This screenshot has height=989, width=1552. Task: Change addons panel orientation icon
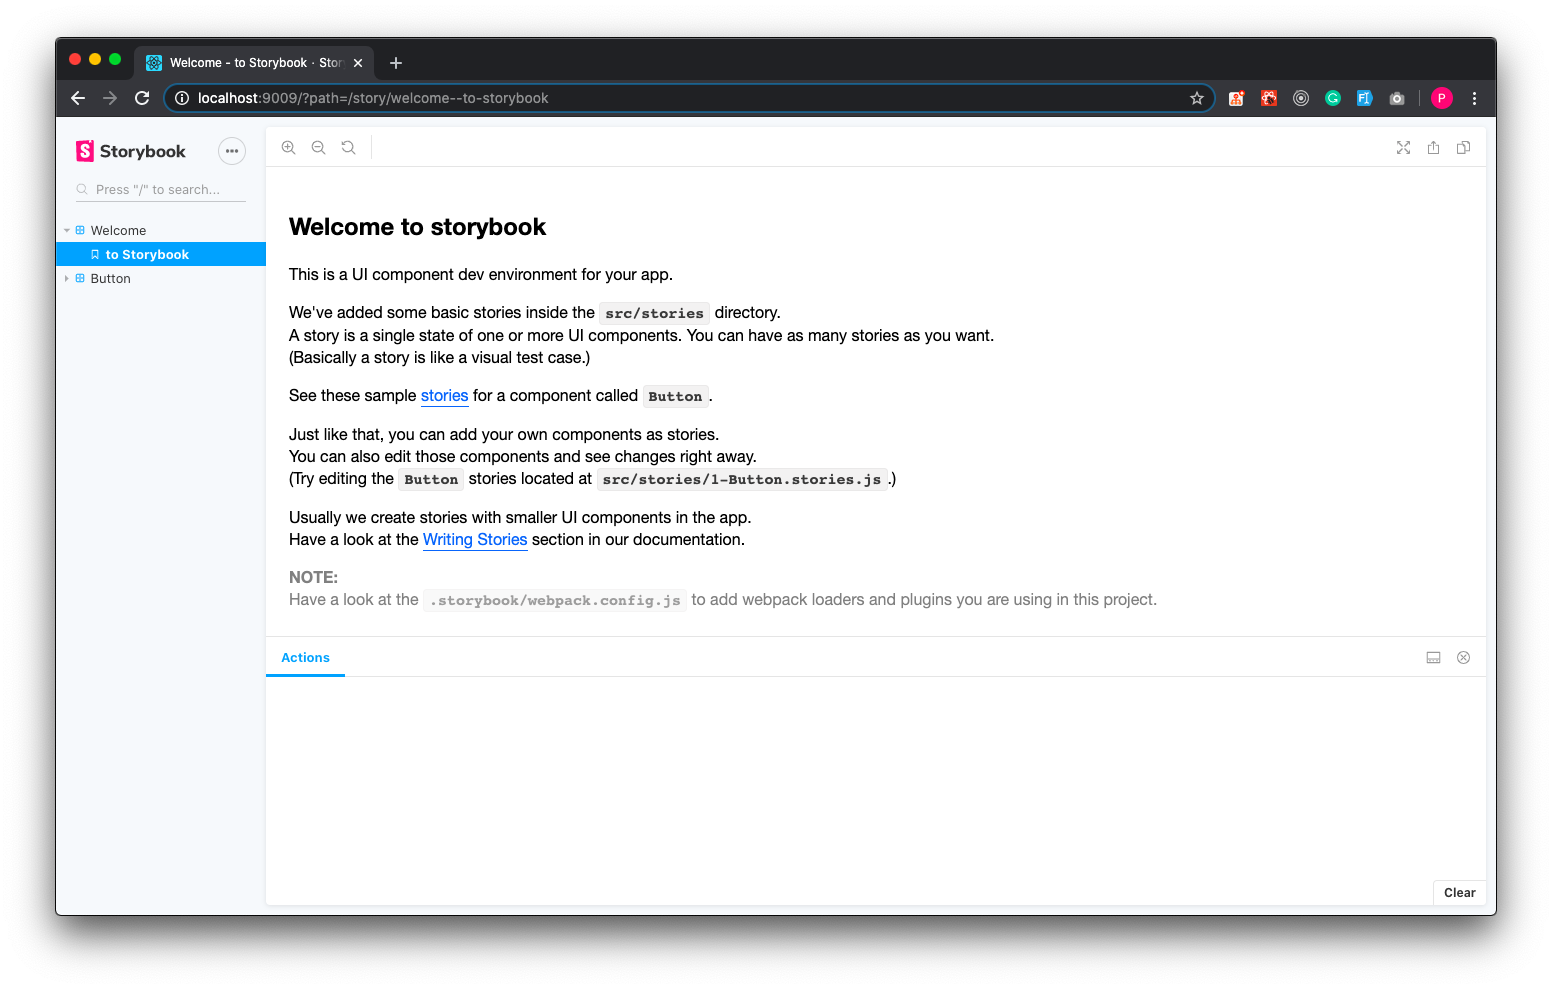[x=1433, y=657]
